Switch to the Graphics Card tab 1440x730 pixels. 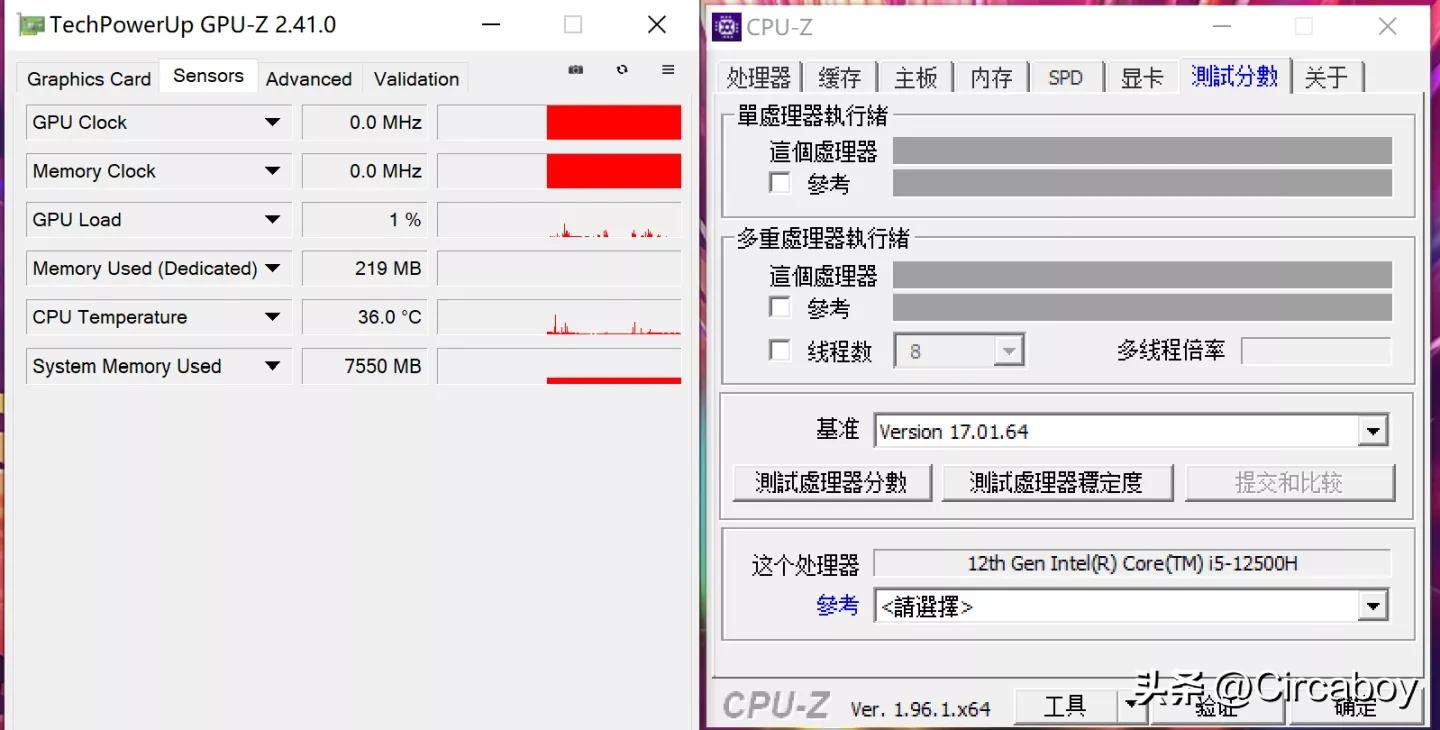87,78
